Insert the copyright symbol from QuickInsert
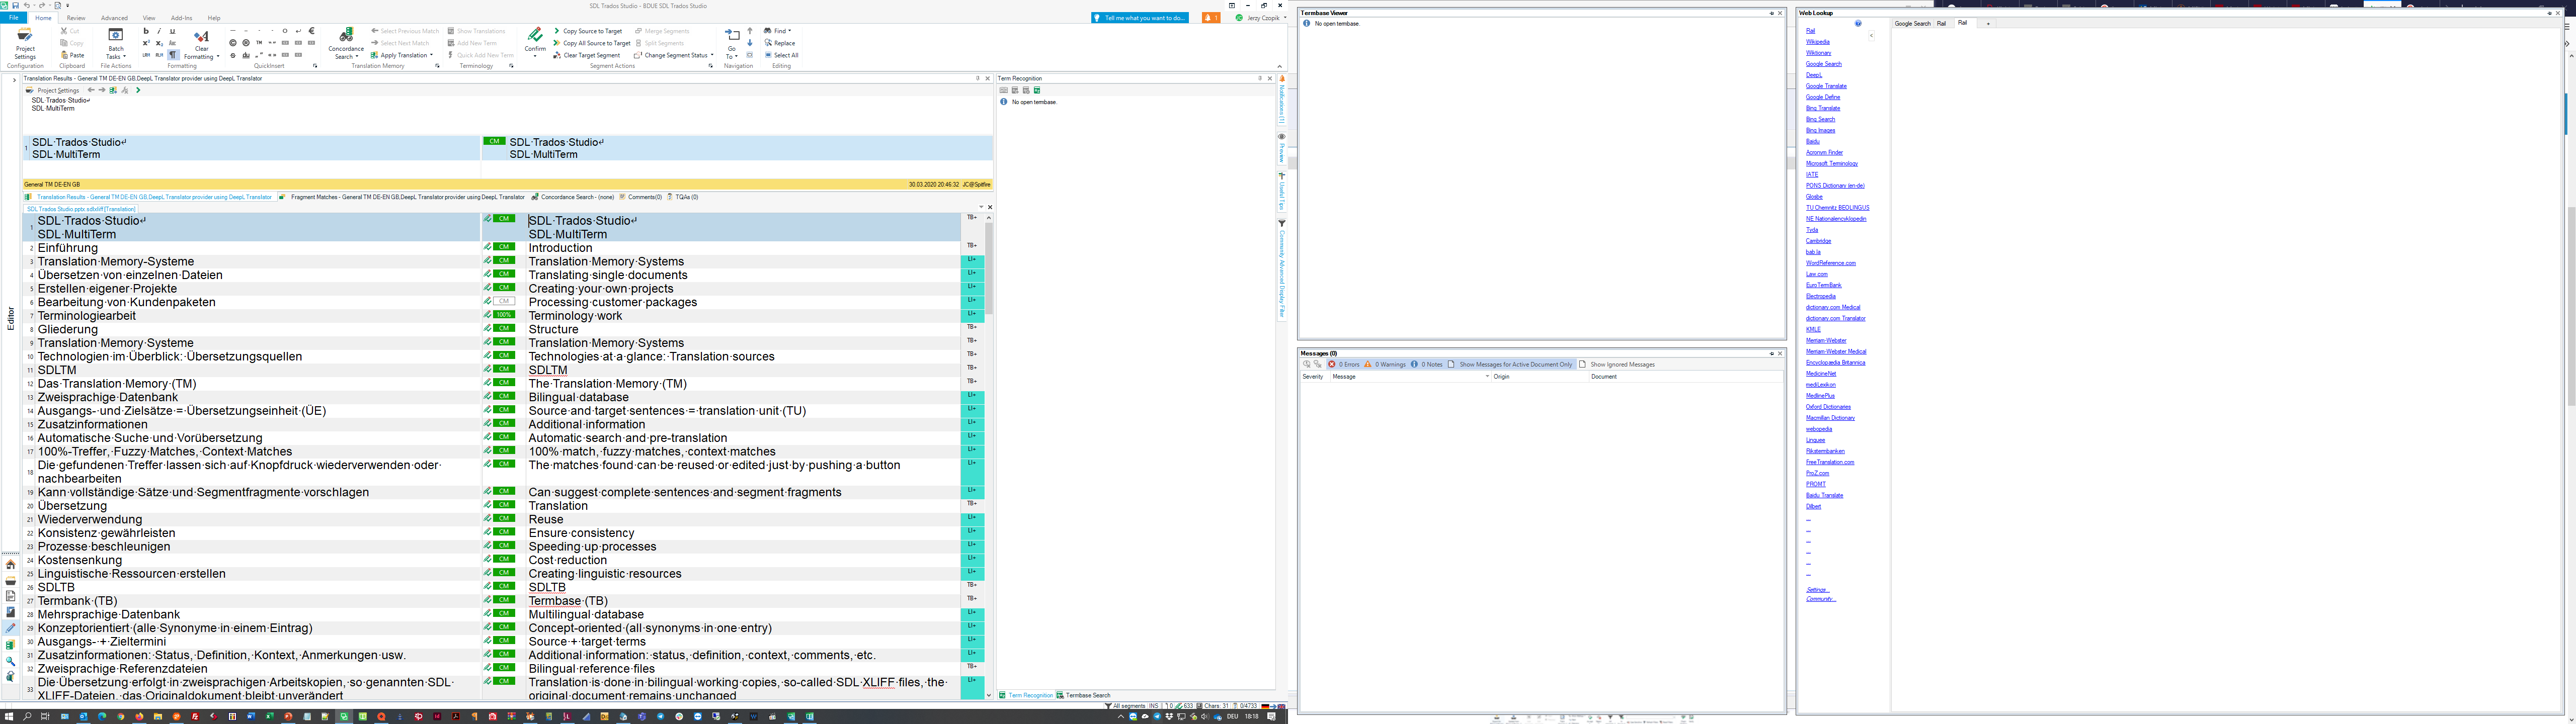Viewport: 2576px width, 724px height. coord(233,43)
